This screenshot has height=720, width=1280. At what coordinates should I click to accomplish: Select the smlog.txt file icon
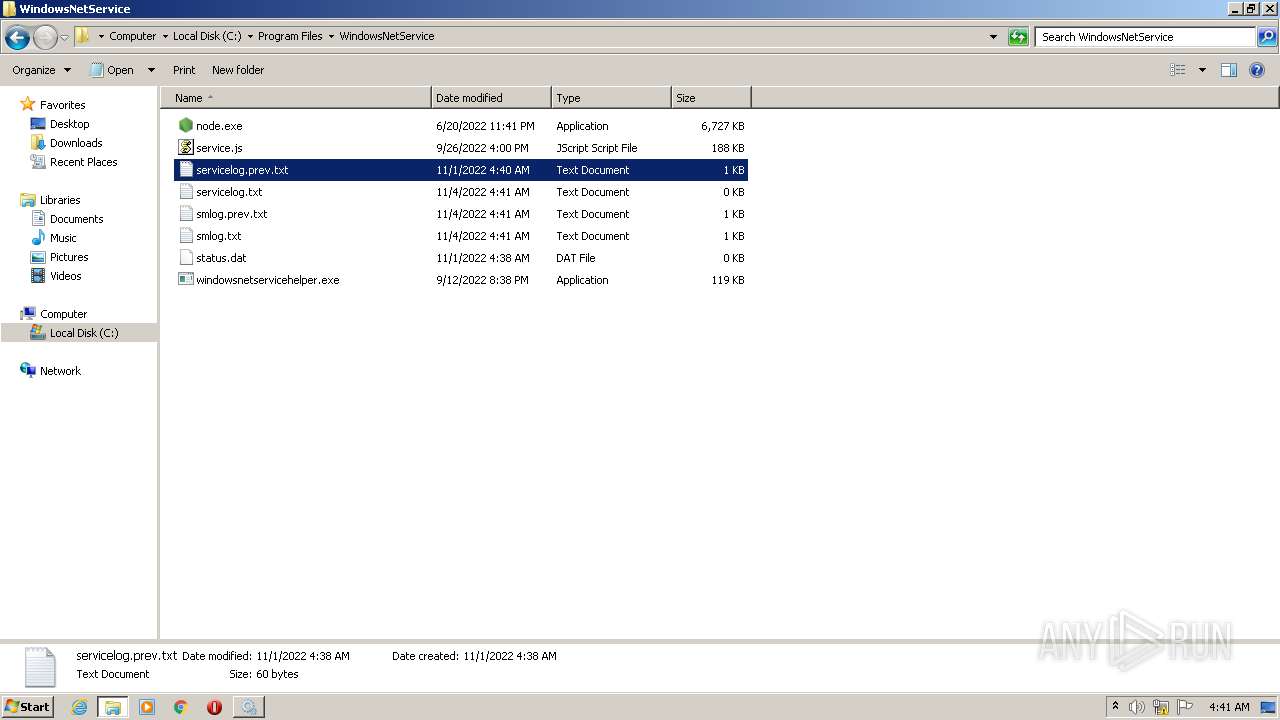[x=185, y=236]
